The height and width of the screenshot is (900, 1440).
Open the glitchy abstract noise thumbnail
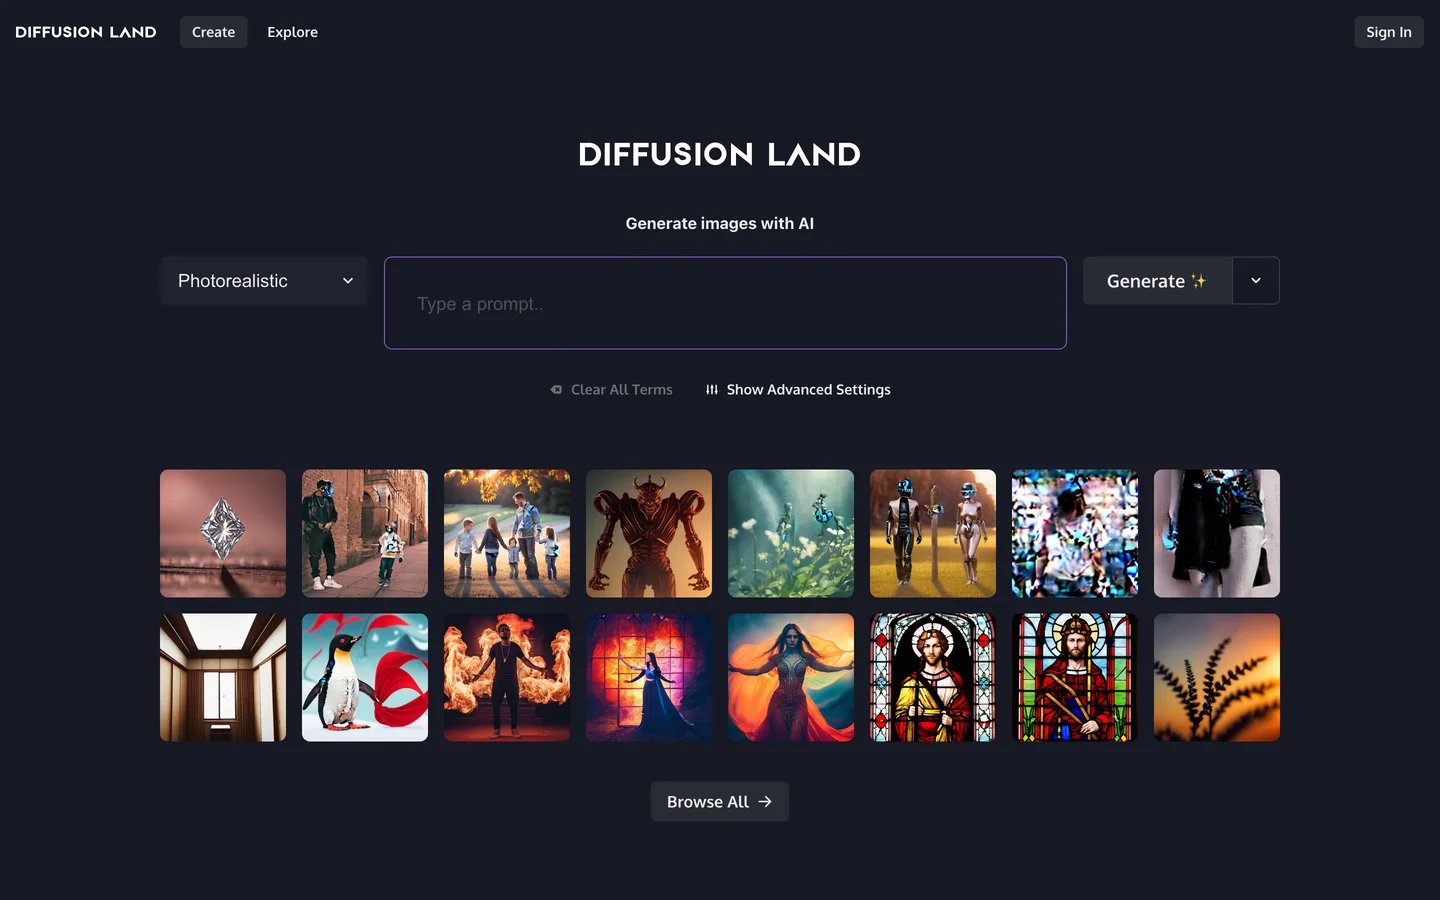coord(1075,534)
